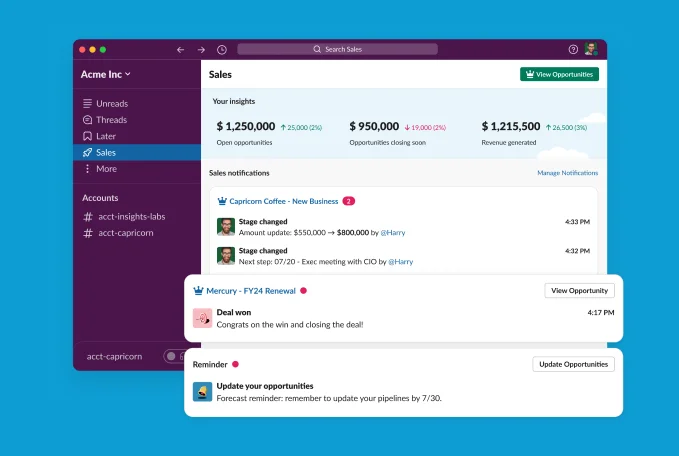This screenshot has height=456, width=679.
Task: Open help question mark icon
Action: tap(573, 49)
